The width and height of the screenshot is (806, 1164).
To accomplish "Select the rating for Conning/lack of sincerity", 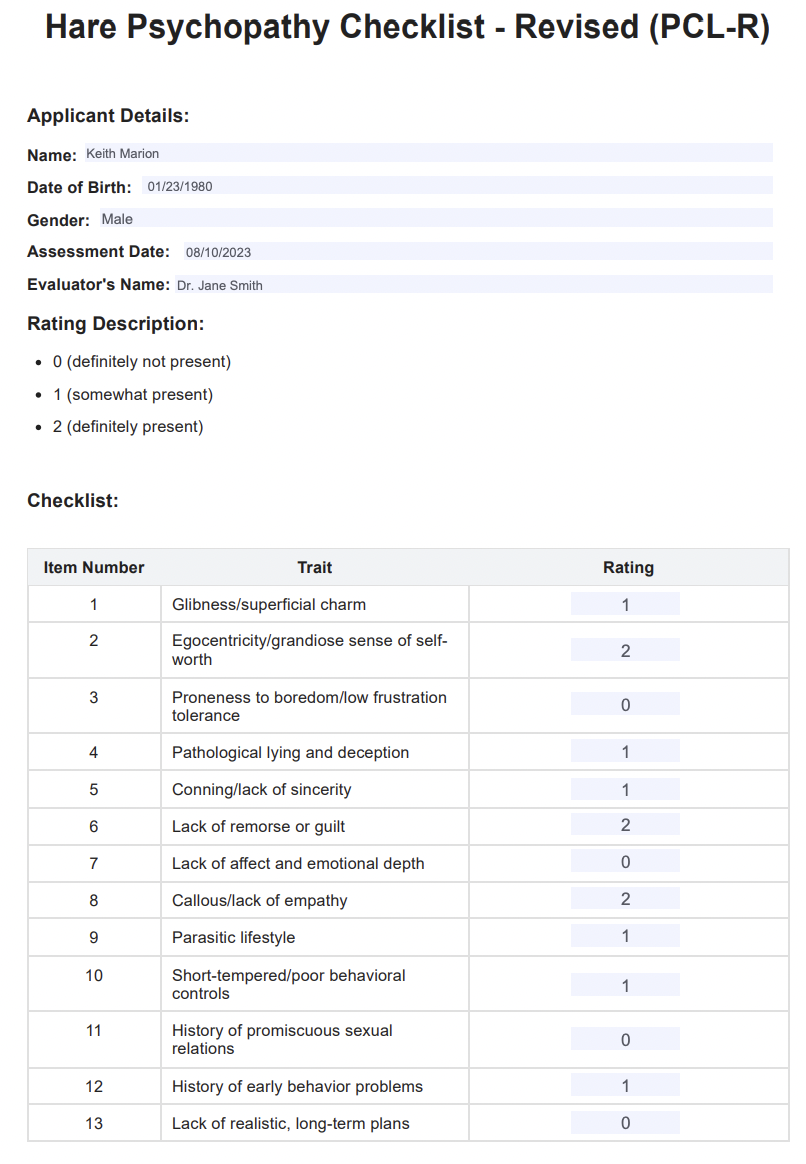I will click(624, 788).
